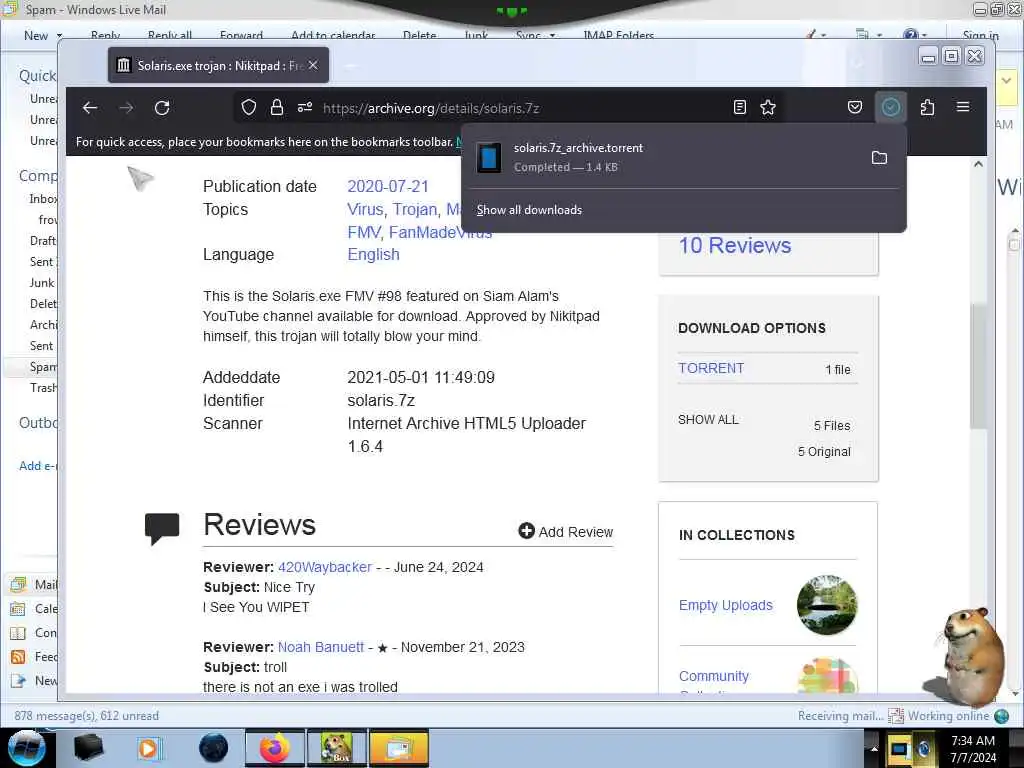
Task: Select Trash folder in Windows Live Mail
Action: (x=43, y=388)
